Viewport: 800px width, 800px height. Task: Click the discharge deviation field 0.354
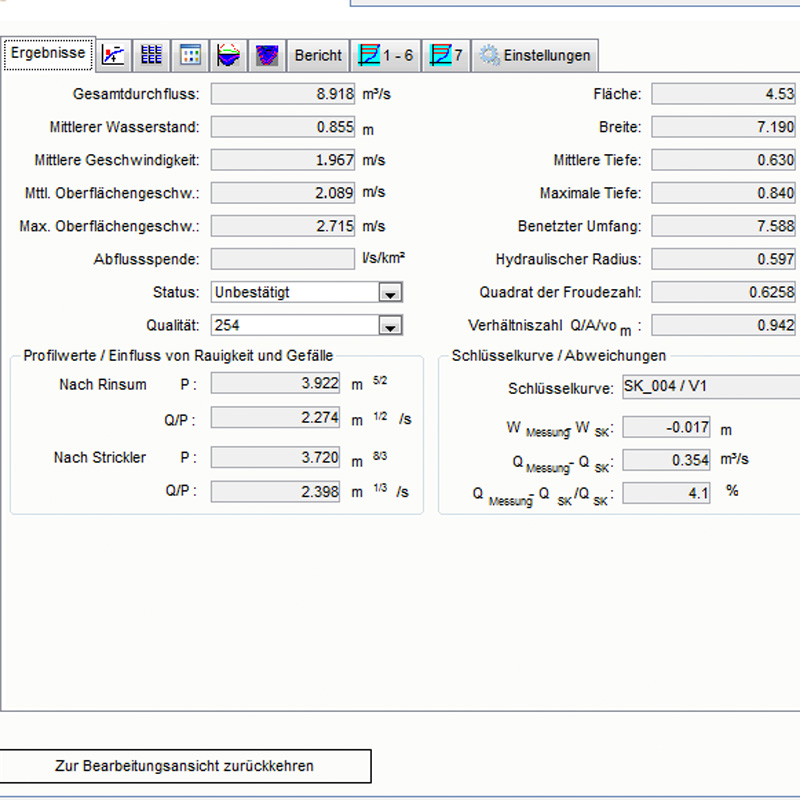pyautogui.click(x=666, y=460)
